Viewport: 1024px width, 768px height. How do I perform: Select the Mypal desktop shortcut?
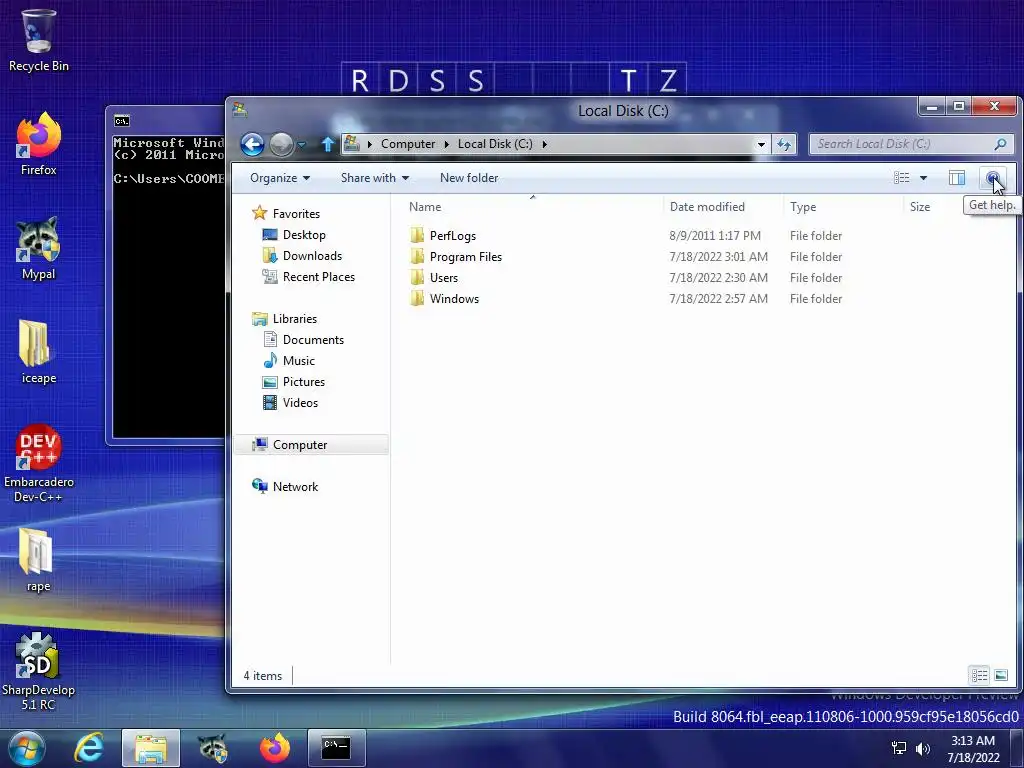tap(39, 248)
